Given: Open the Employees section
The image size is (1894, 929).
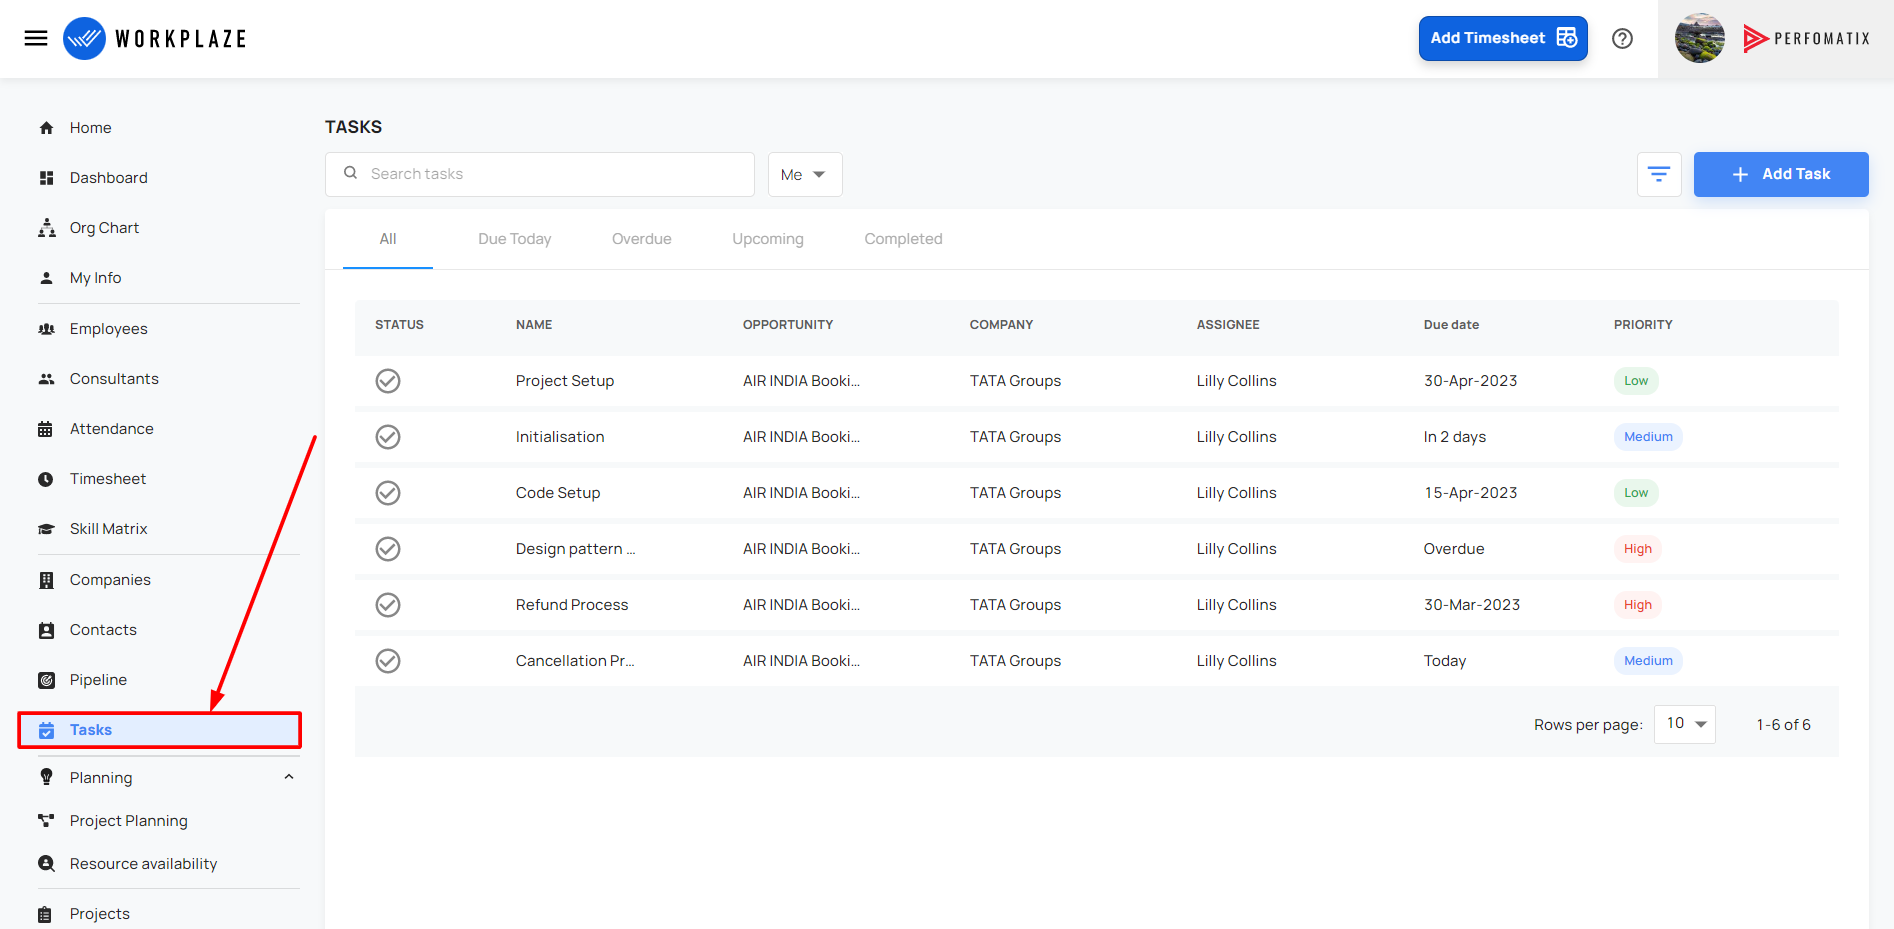Looking at the screenshot, I should click(x=108, y=329).
